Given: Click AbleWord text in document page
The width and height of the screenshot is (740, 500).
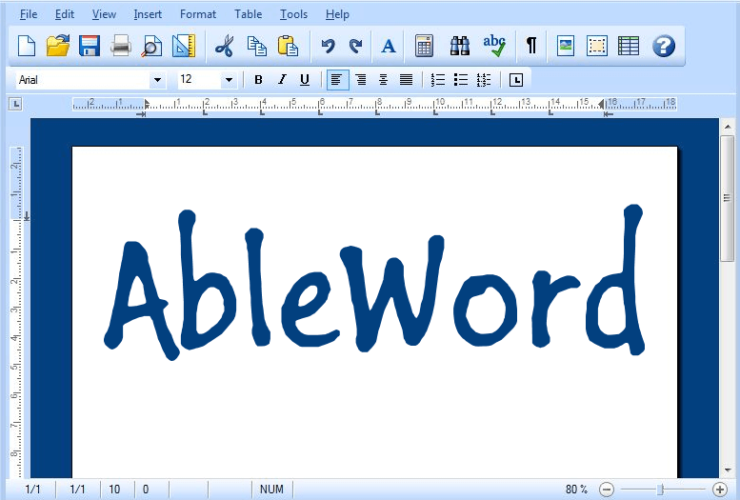Looking at the screenshot, I should pyautogui.click(x=375, y=282).
